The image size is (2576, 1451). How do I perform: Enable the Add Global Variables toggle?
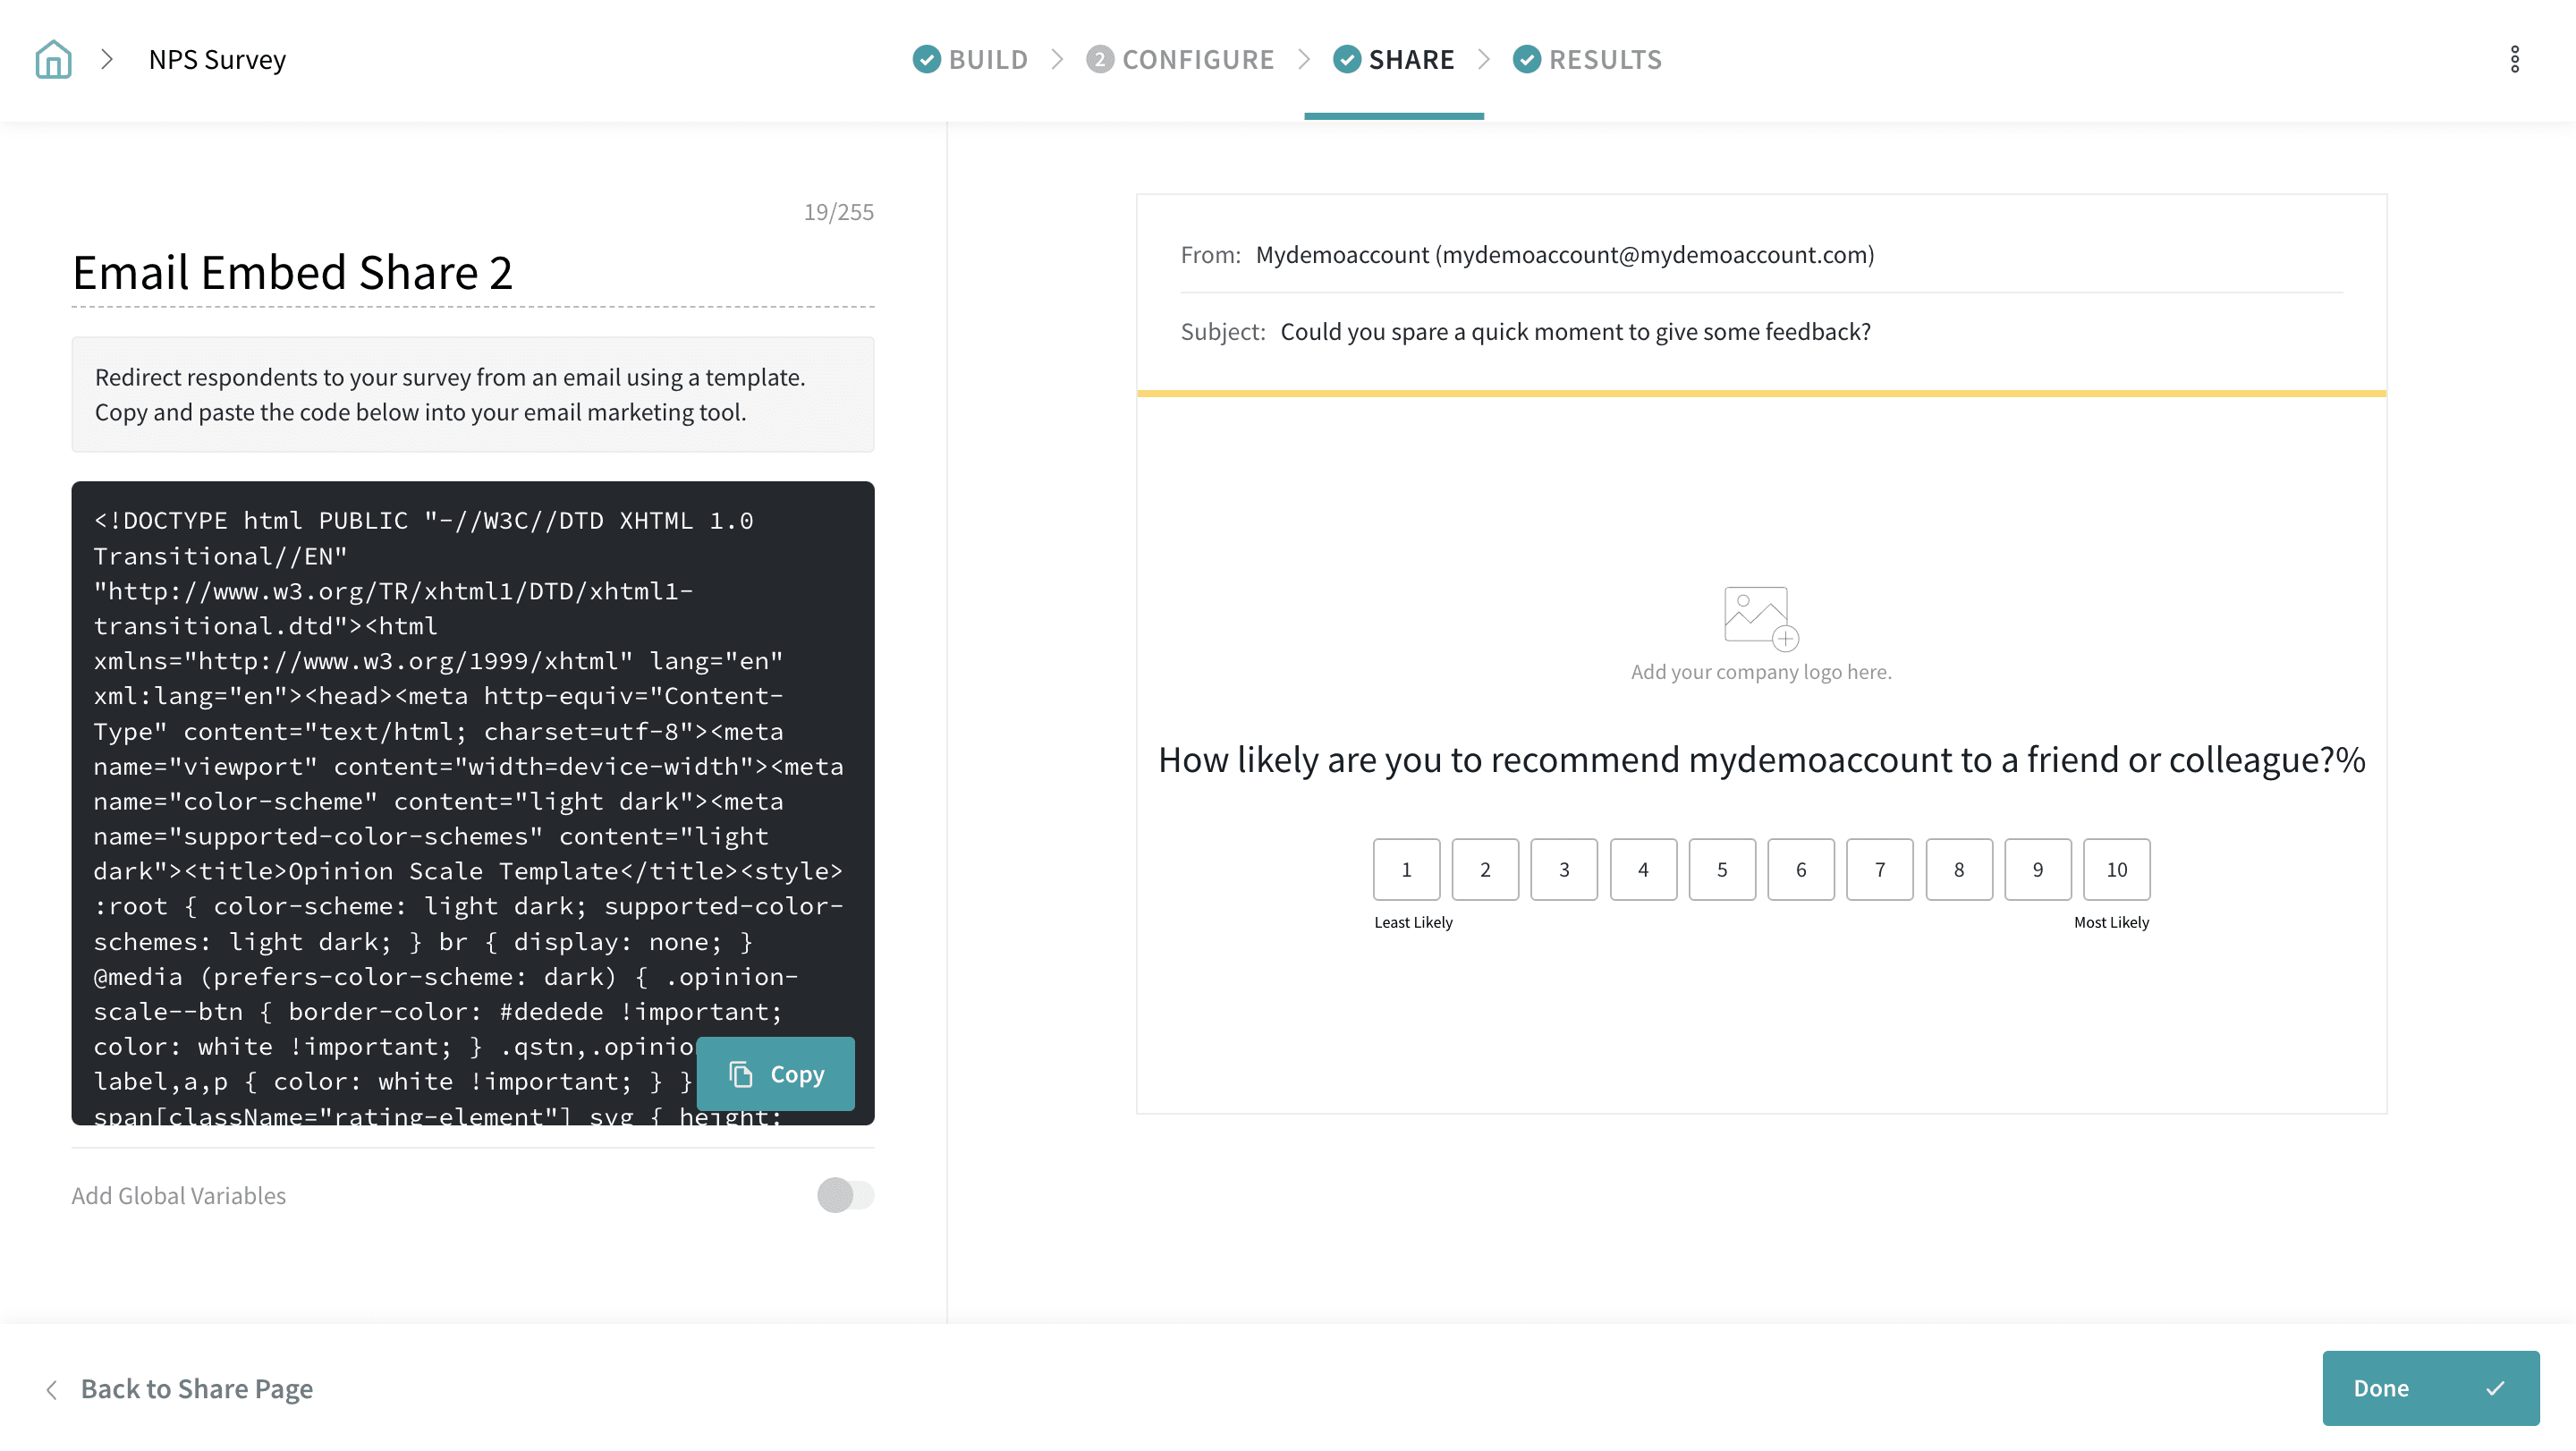845,1195
